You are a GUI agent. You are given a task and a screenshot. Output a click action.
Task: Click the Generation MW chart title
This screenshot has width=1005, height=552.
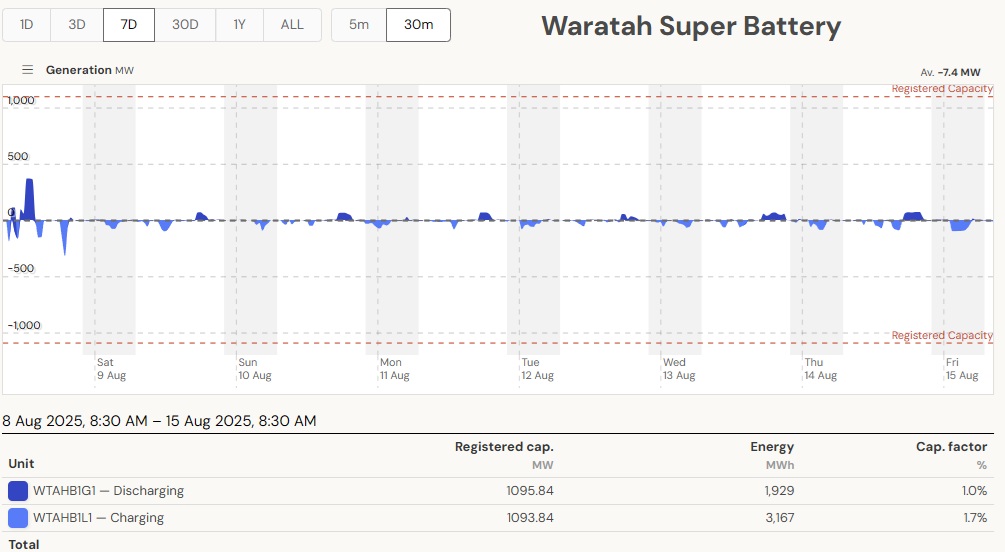(x=89, y=70)
